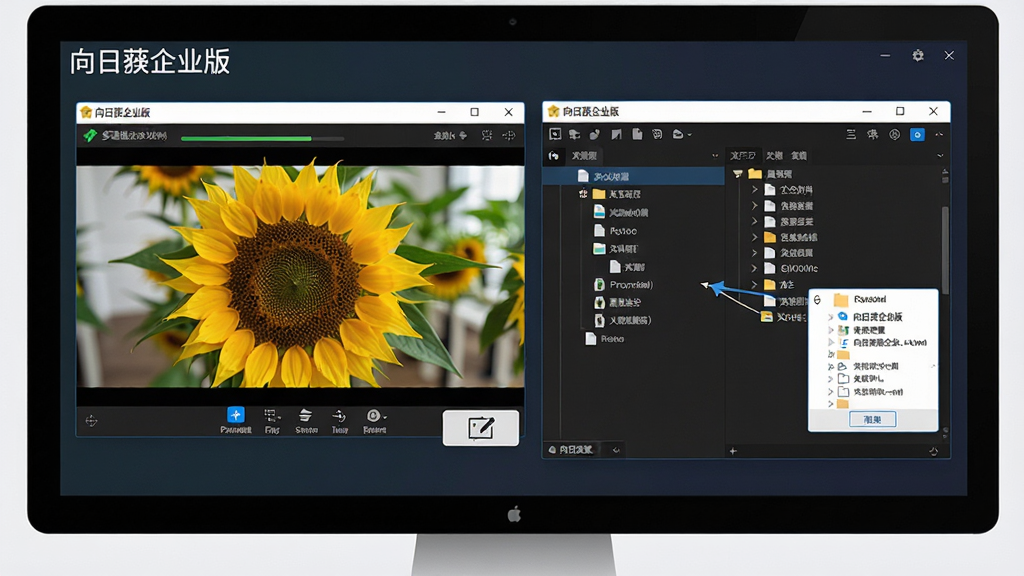Switch to the first tab of right pane
Screen dimensions: 1024x576
click(743, 155)
